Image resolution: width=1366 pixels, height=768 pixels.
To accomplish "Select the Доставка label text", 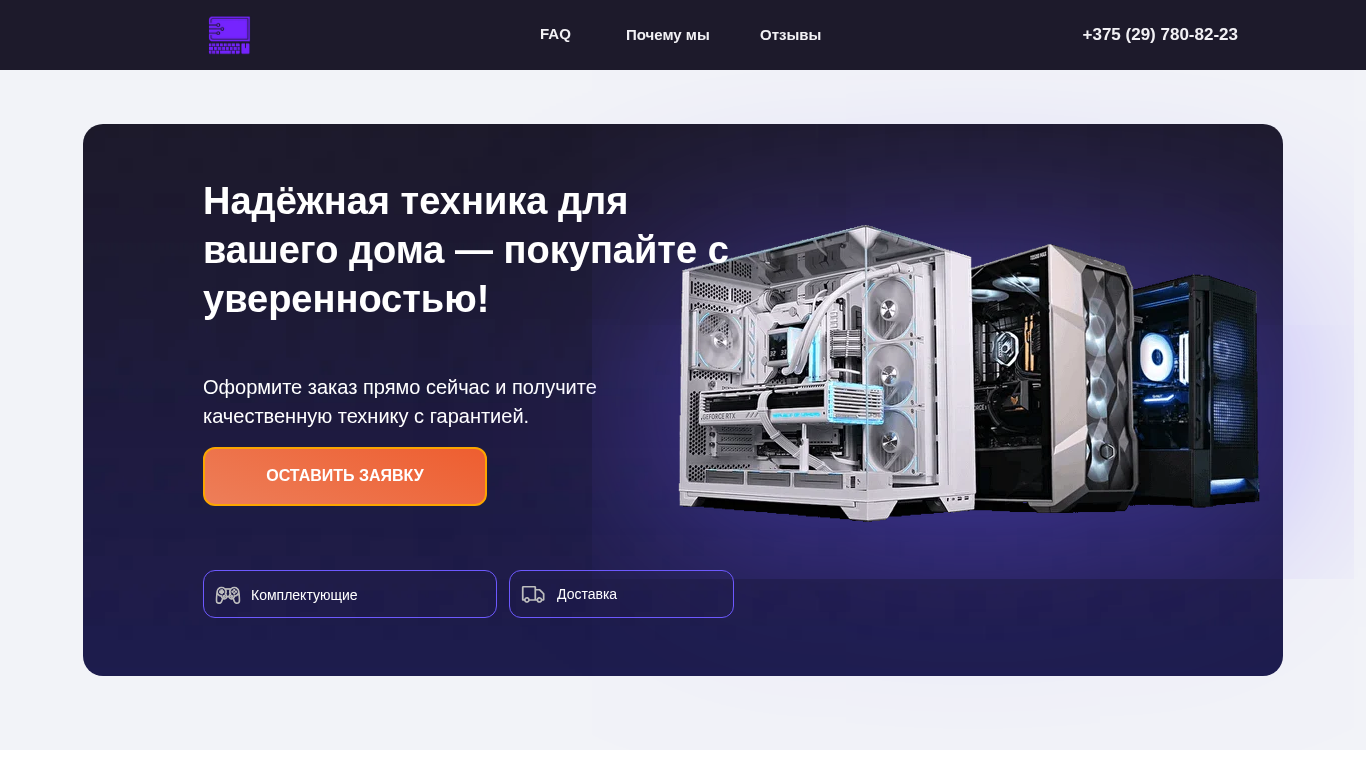I will (587, 594).
